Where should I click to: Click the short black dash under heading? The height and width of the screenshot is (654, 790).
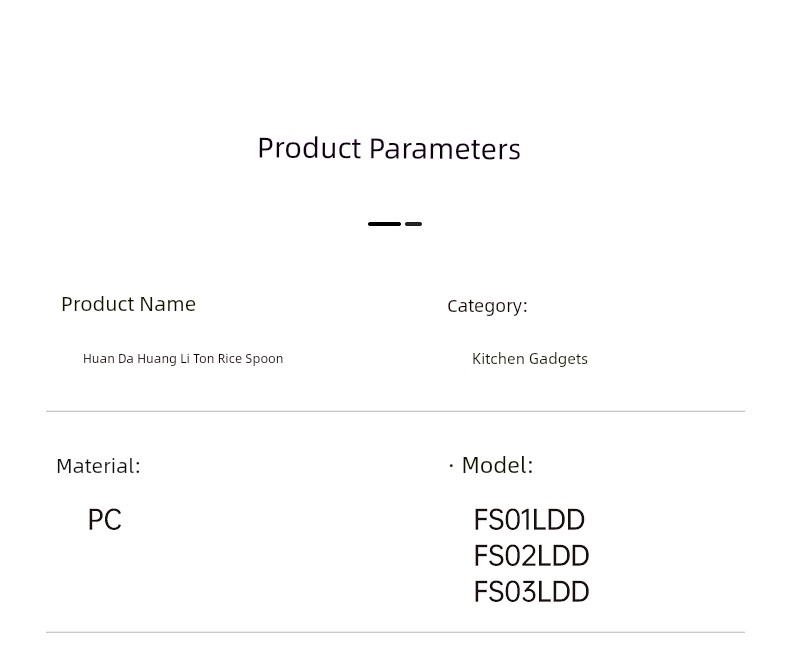(x=413, y=224)
